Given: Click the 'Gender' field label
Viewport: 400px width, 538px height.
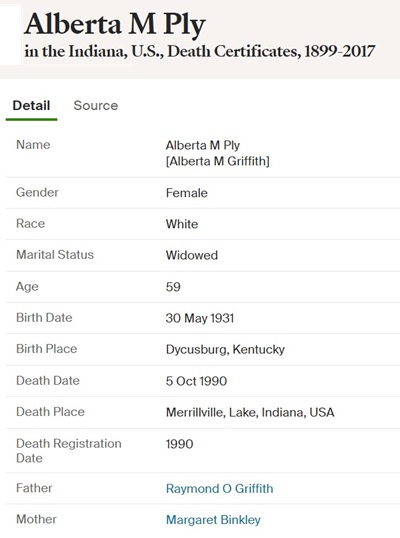Looking at the screenshot, I should [x=37, y=192].
